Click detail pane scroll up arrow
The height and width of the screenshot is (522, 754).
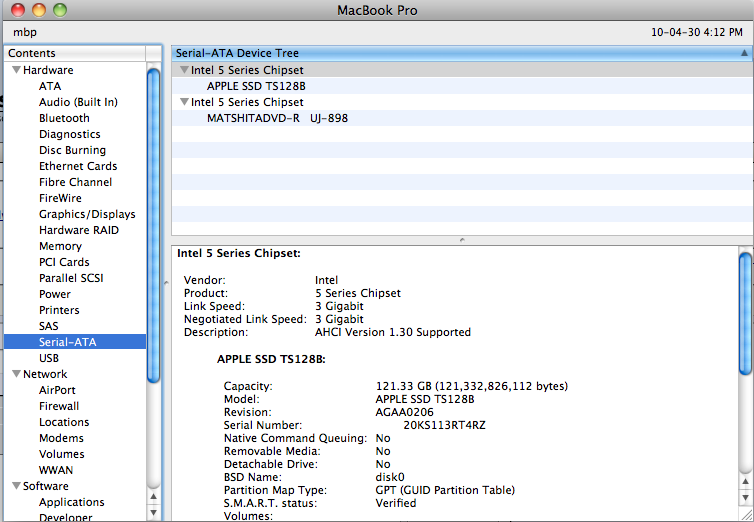point(745,482)
